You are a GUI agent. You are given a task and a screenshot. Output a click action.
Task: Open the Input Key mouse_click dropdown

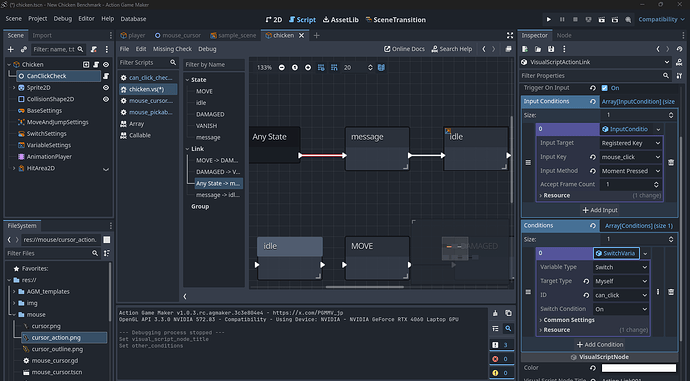pos(631,157)
